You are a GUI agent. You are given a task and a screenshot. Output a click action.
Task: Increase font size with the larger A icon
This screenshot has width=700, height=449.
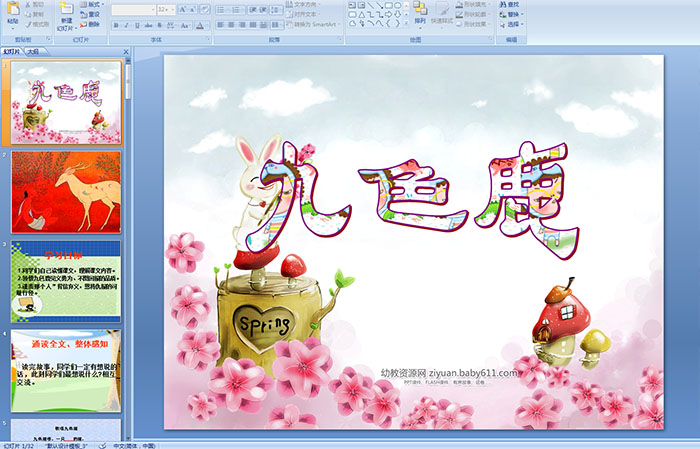[183, 9]
